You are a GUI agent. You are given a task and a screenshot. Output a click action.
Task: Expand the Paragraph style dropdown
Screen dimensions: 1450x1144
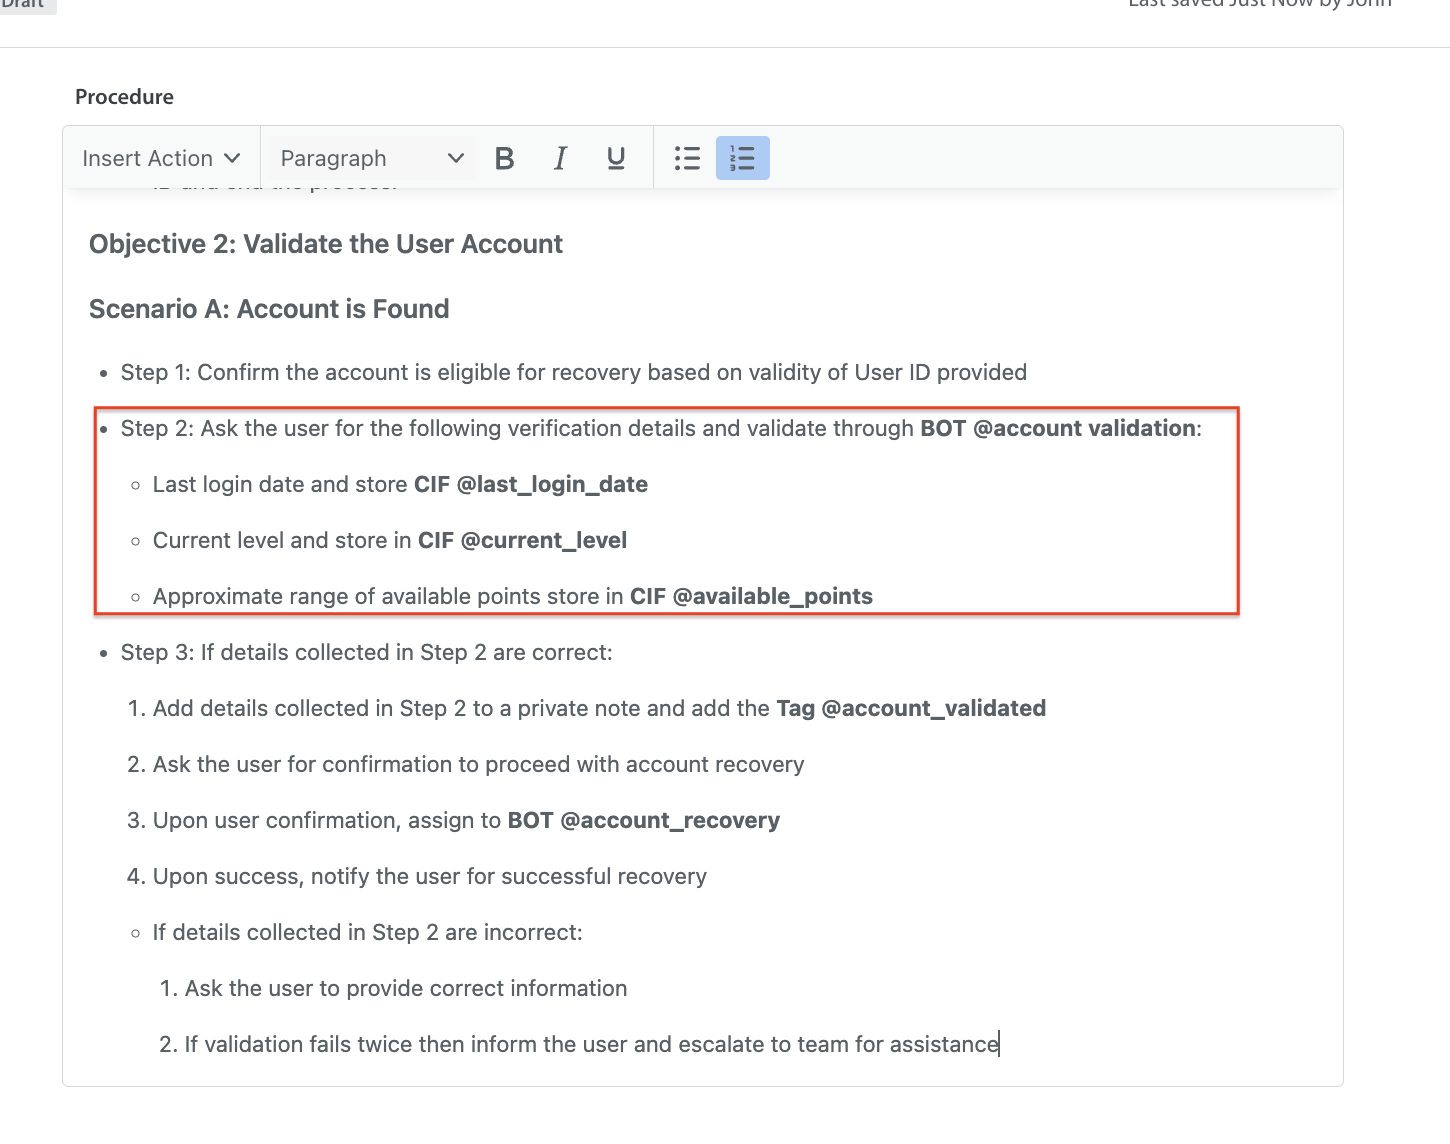(371, 158)
